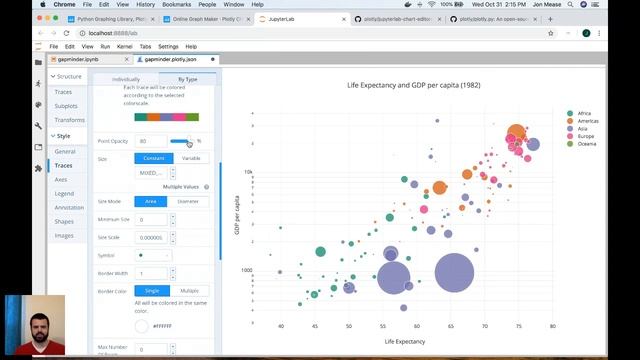This screenshot has width=640, height=360.
Task: Select Variable size option
Action: (x=191, y=158)
